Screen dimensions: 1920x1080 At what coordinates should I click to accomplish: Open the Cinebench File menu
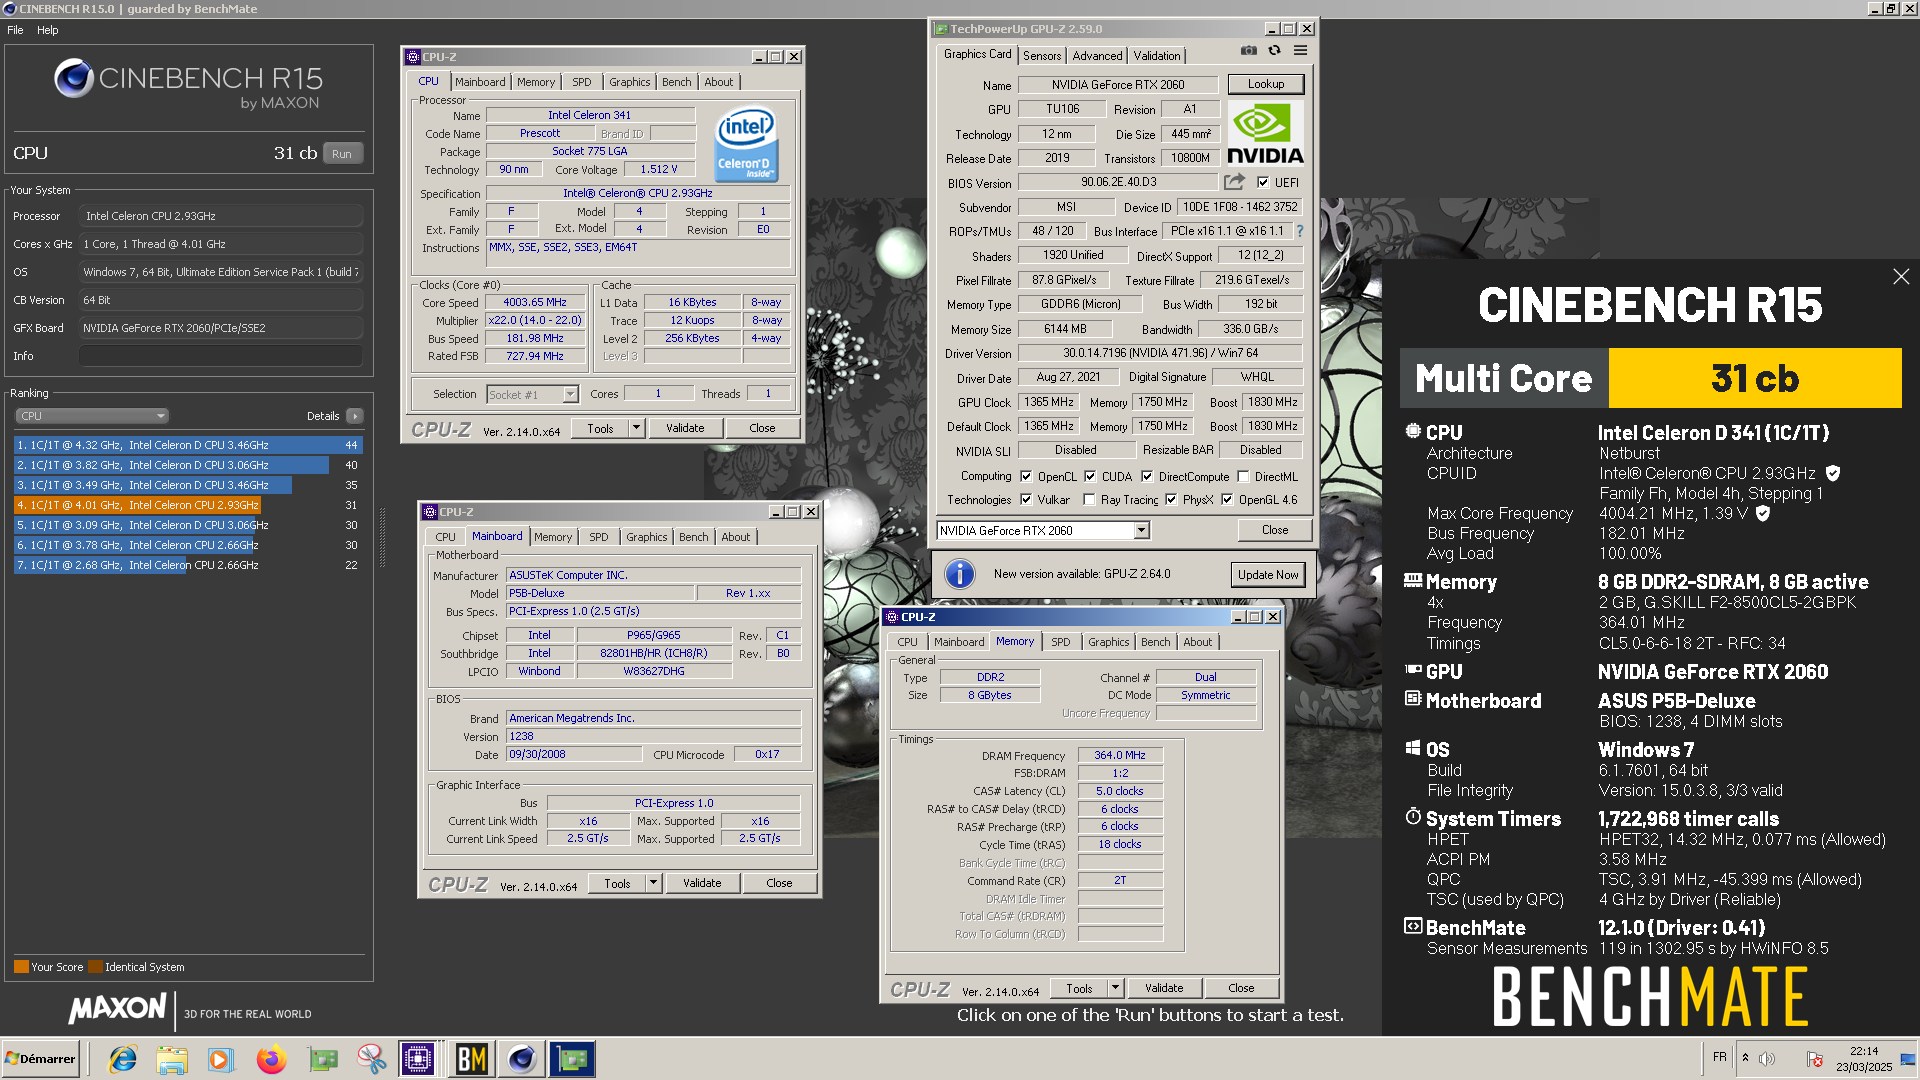[15, 30]
